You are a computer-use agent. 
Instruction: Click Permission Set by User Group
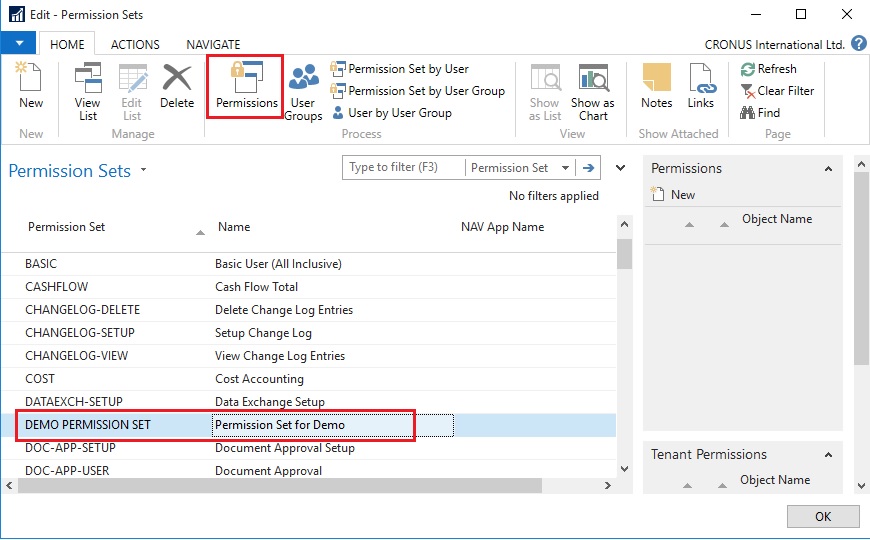(x=418, y=91)
